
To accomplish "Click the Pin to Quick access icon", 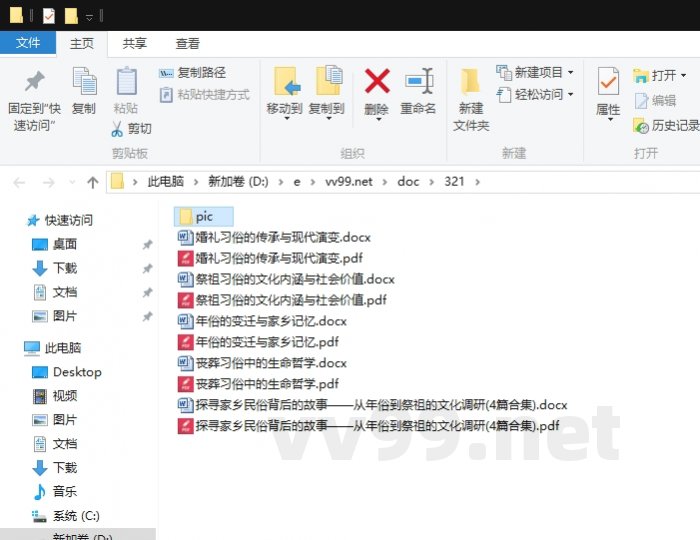I will [x=34, y=82].
